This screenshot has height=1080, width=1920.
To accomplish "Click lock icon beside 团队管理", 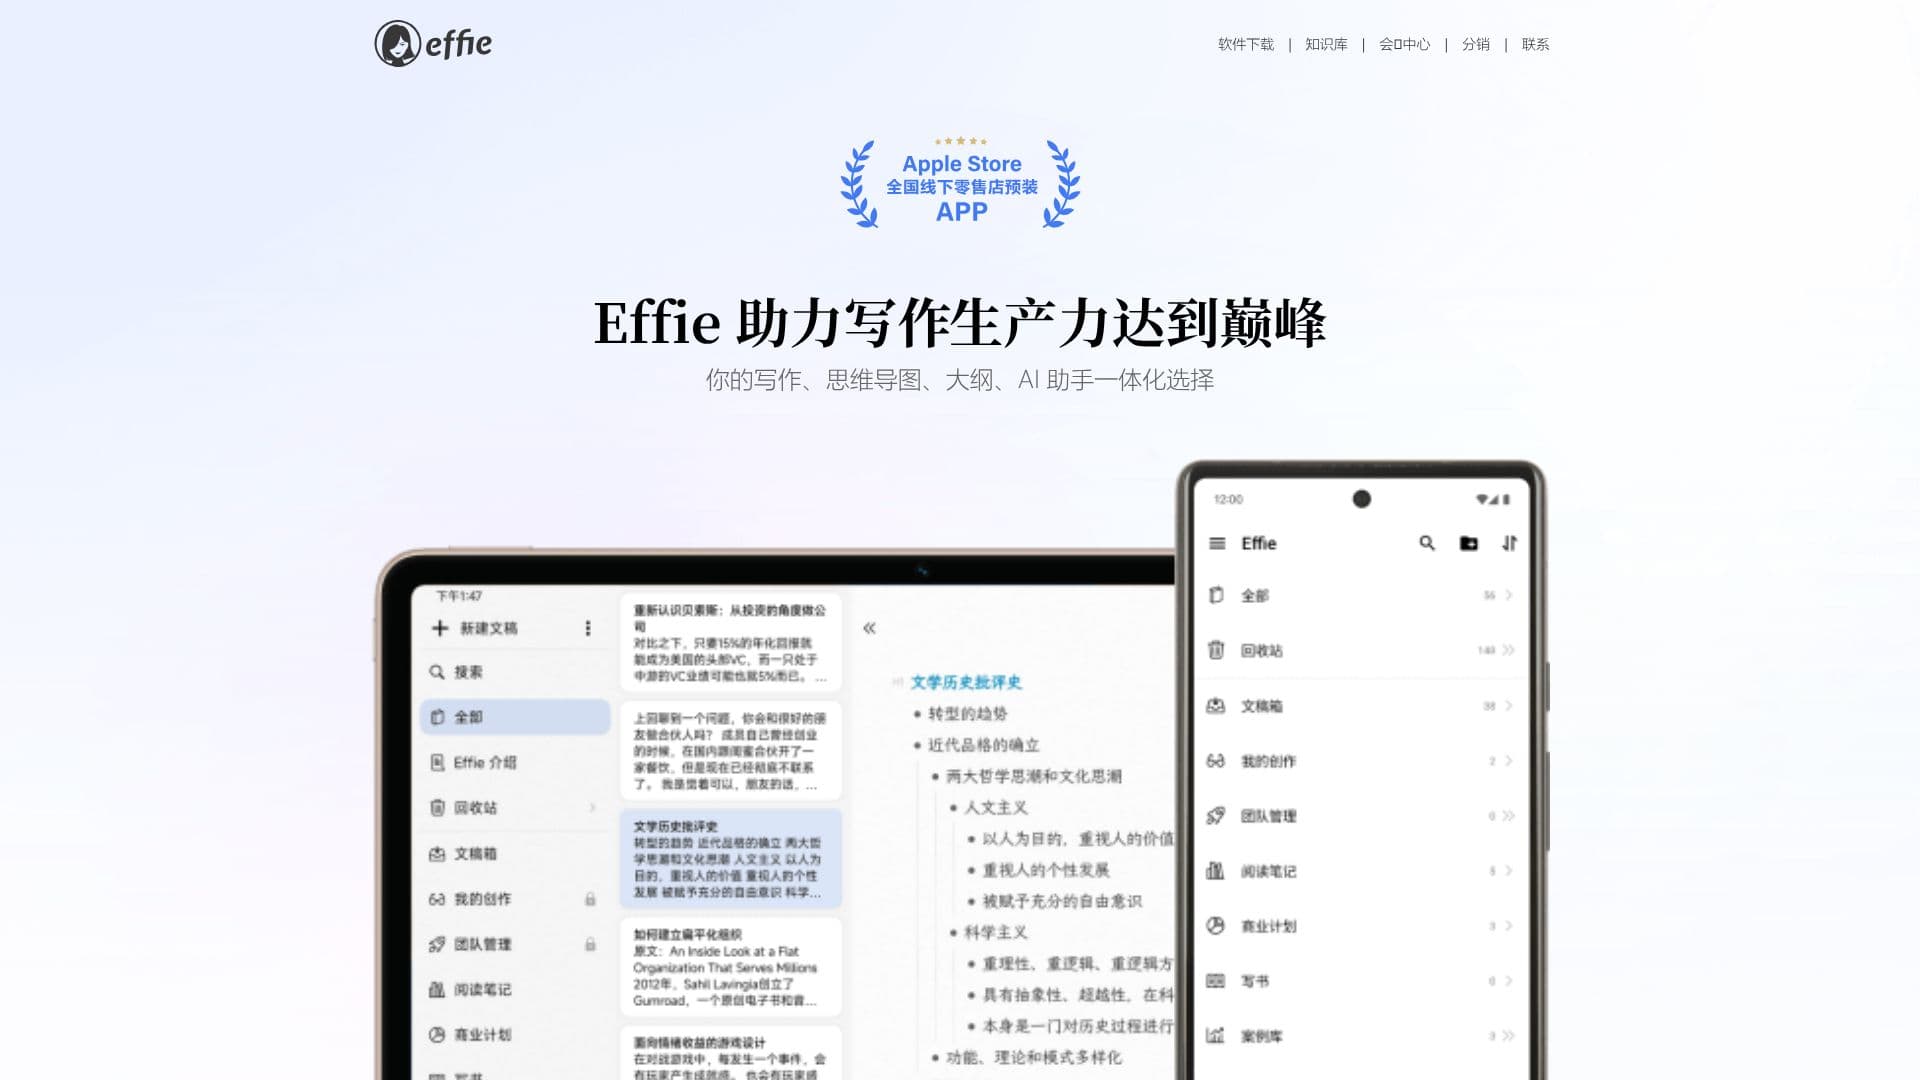I will pyautogui.click(x=590, y=944).
